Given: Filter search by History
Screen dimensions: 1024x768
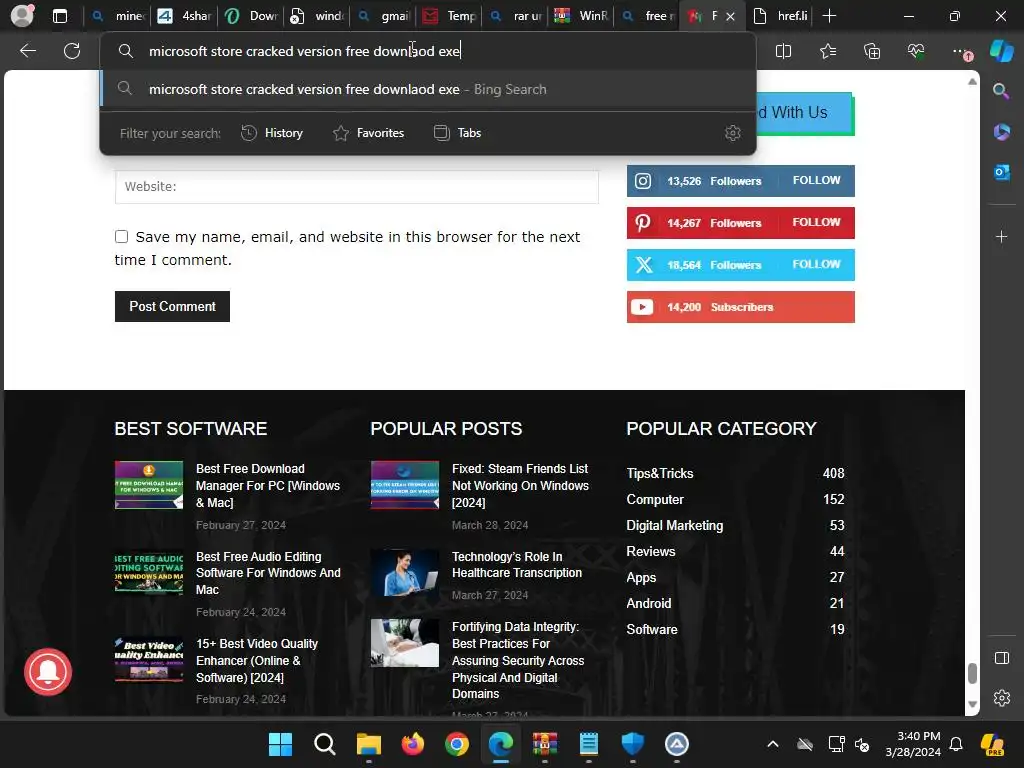Looking at the screenshot, I should click(x=272, y=133).
